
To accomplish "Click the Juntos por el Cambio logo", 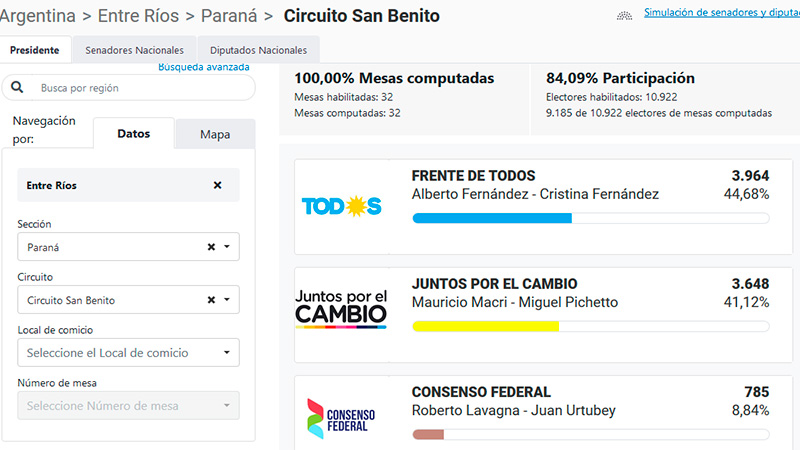I will click(x=341, y=310).
